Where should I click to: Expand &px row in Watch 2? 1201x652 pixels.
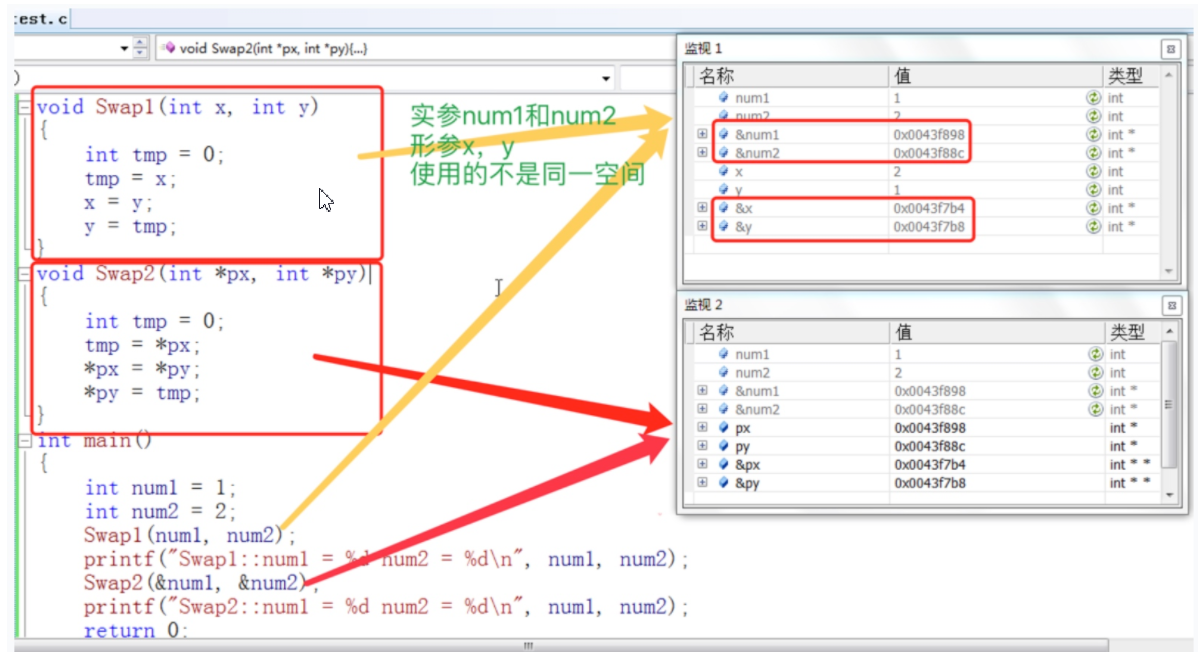[702, 465]
